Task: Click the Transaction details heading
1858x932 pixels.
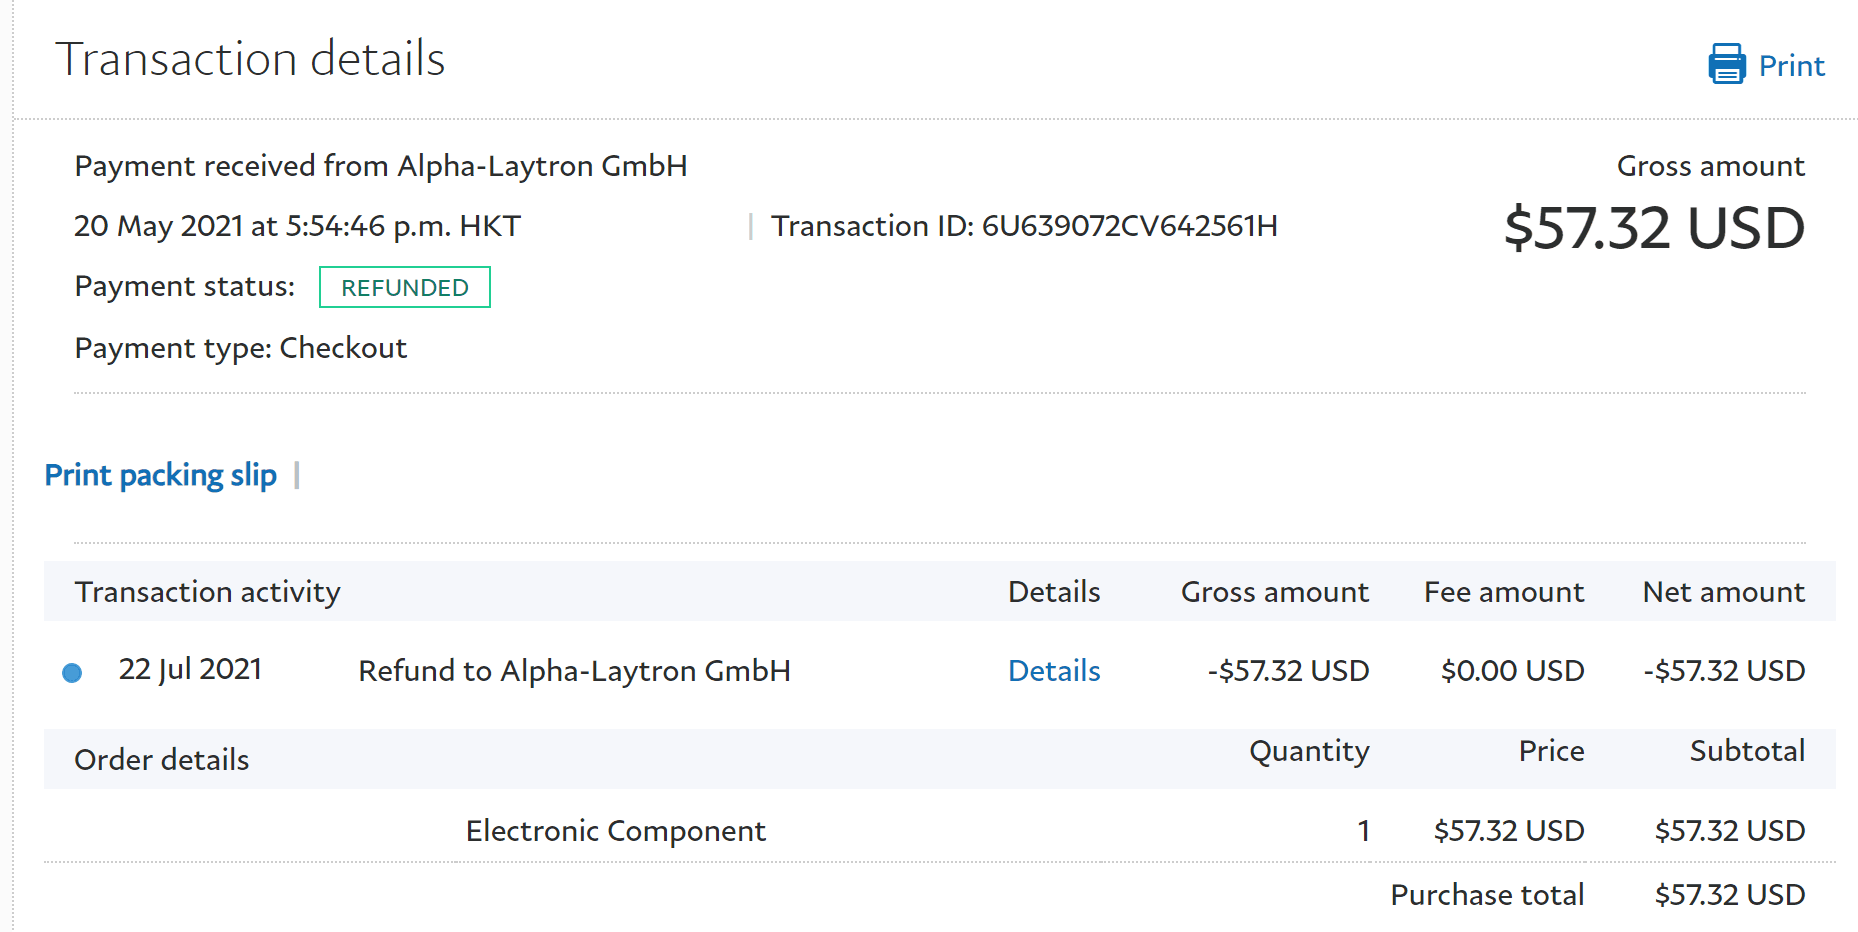Action: [x=250, y=59]
